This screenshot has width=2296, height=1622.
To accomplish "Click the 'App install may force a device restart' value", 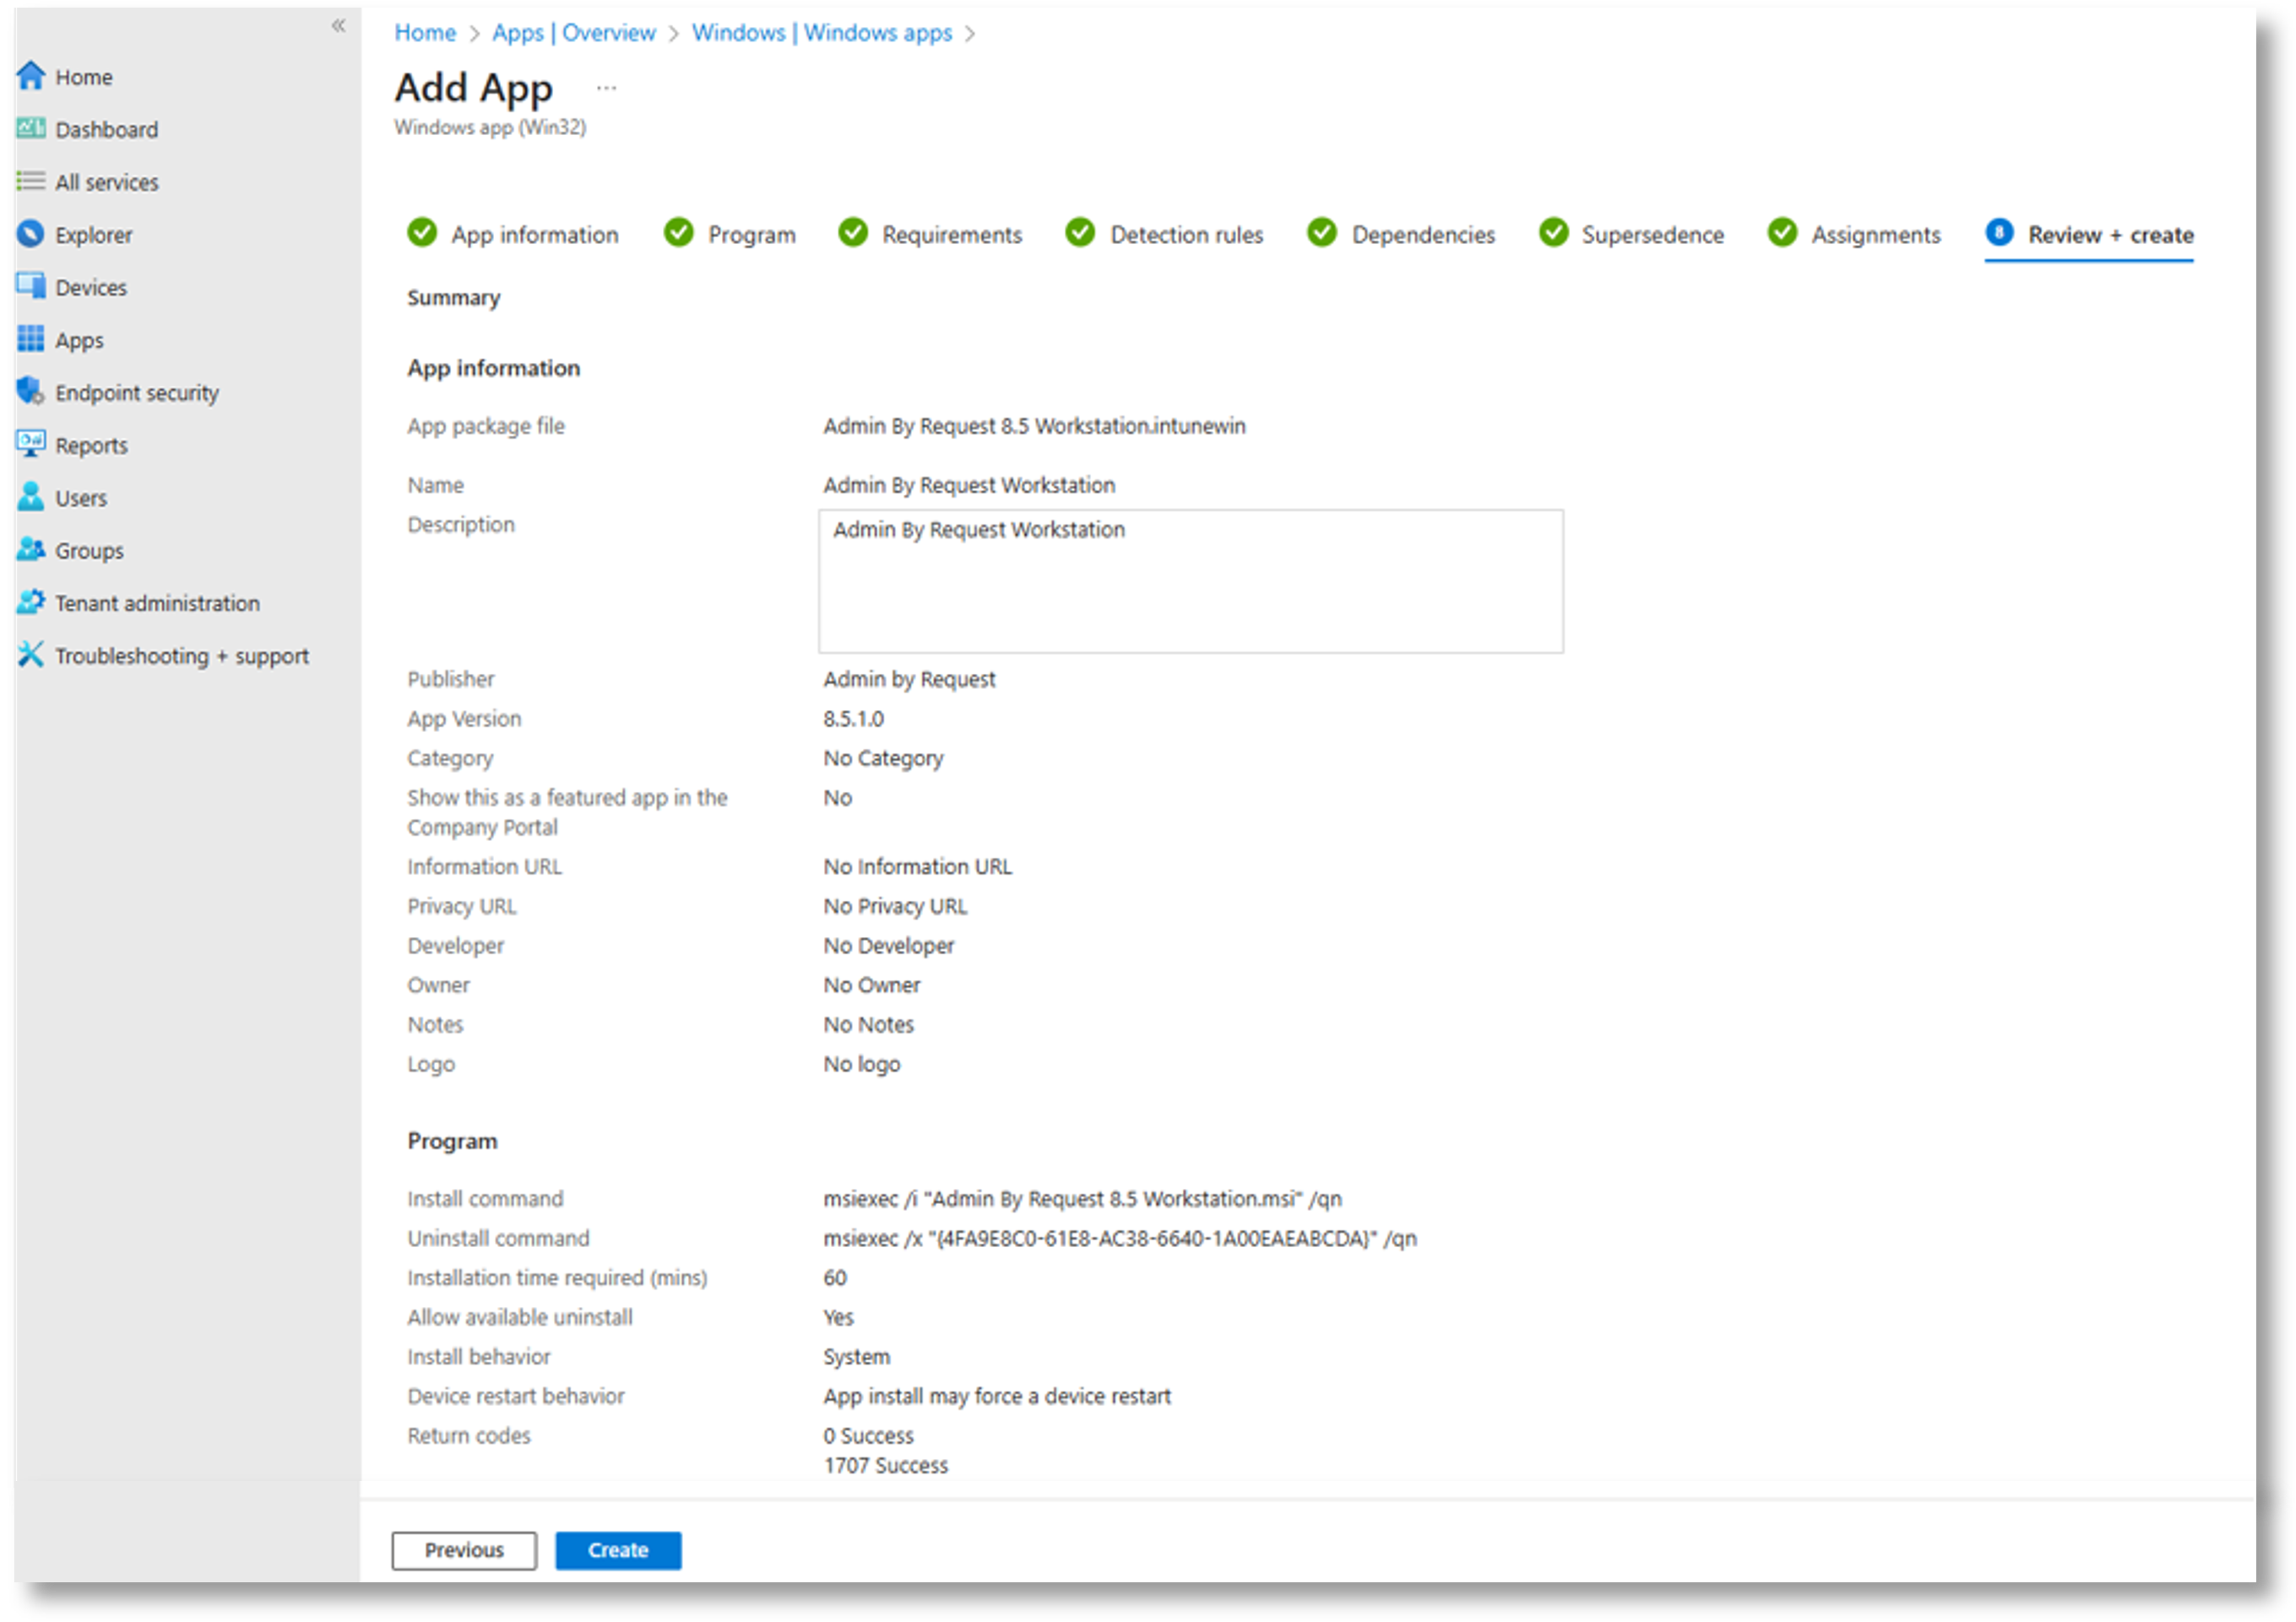I will 997,1396.
